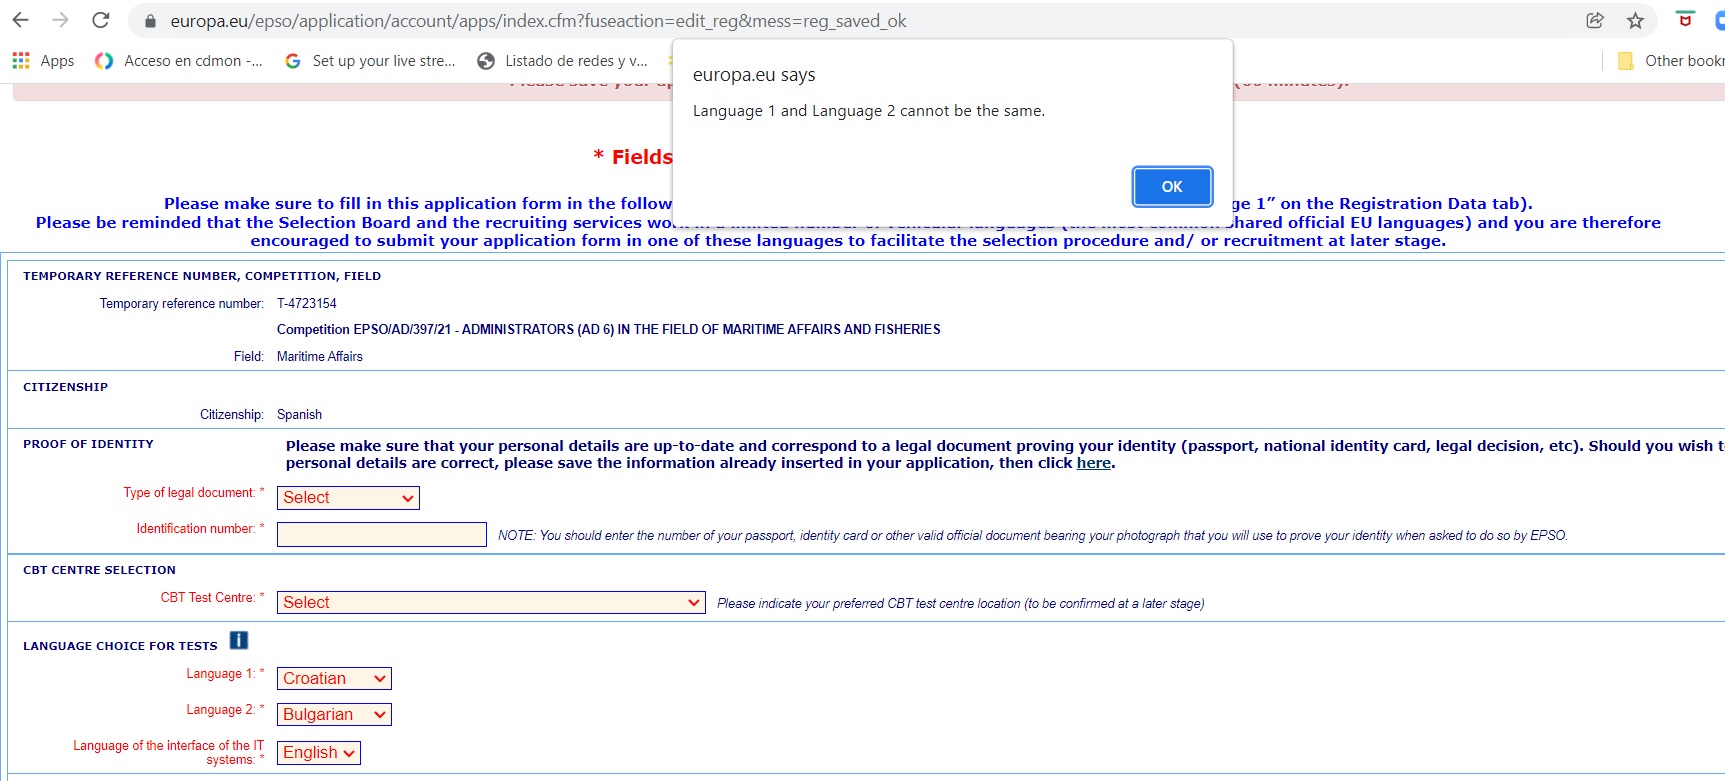Screen dimensions: 1725x781
Task: Click the browser address bar URL
Action: (538, 21)
